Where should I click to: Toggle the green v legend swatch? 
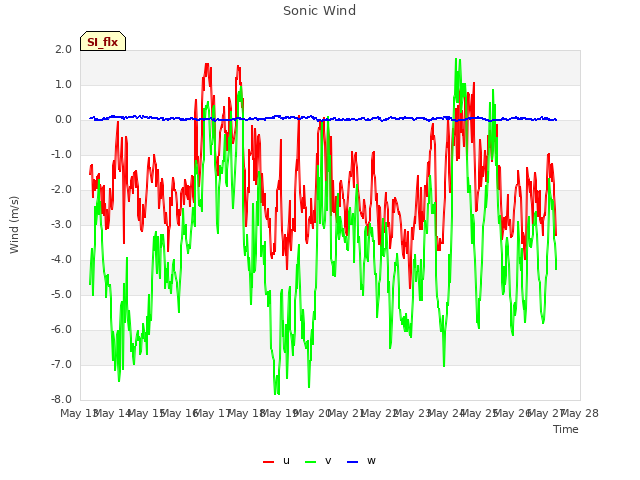(x=311, y=461)
